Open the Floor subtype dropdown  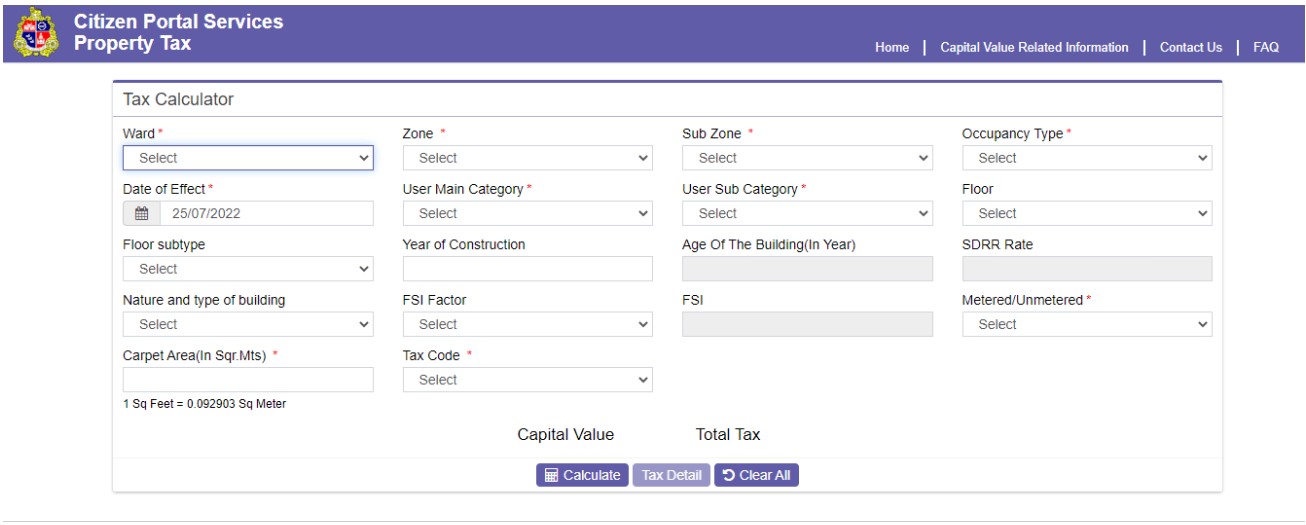[x=248, y=269]
